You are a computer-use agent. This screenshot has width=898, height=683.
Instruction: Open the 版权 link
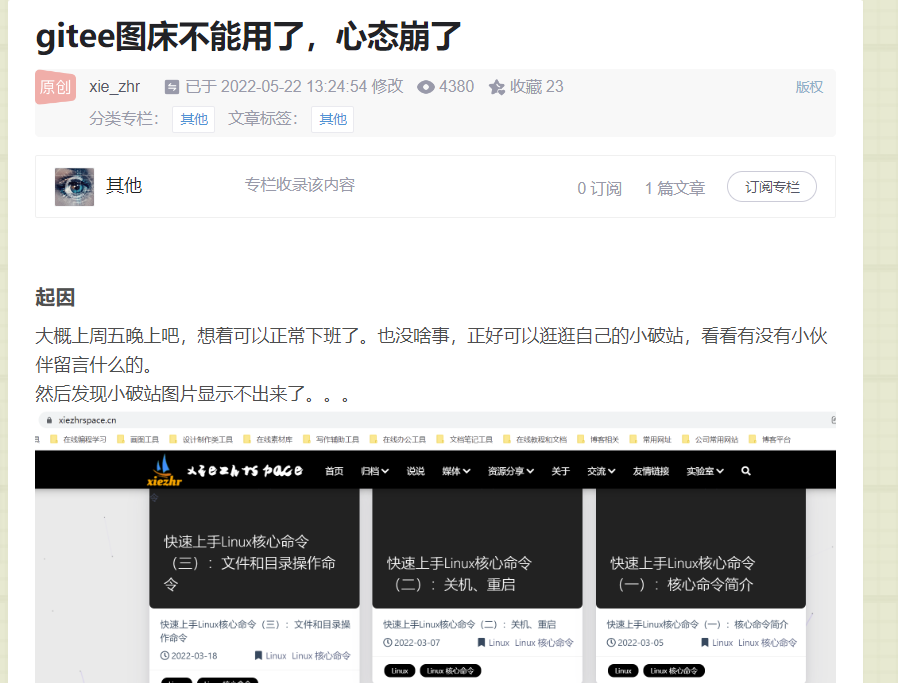[x=809, y=87]
